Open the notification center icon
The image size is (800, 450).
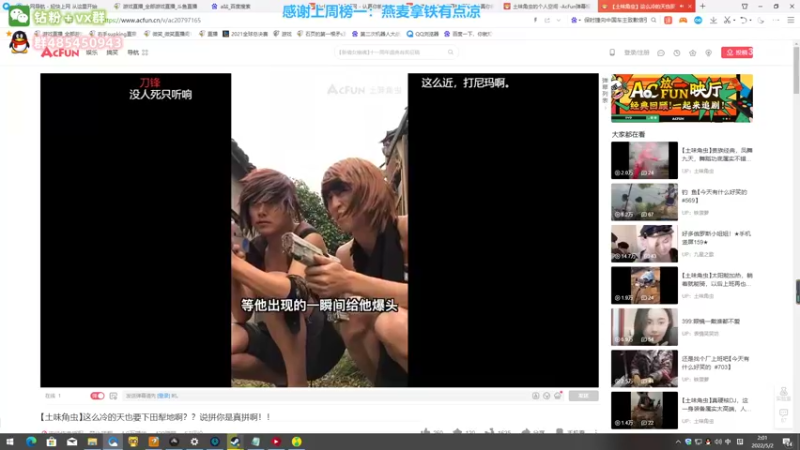(x=787, y=442)
